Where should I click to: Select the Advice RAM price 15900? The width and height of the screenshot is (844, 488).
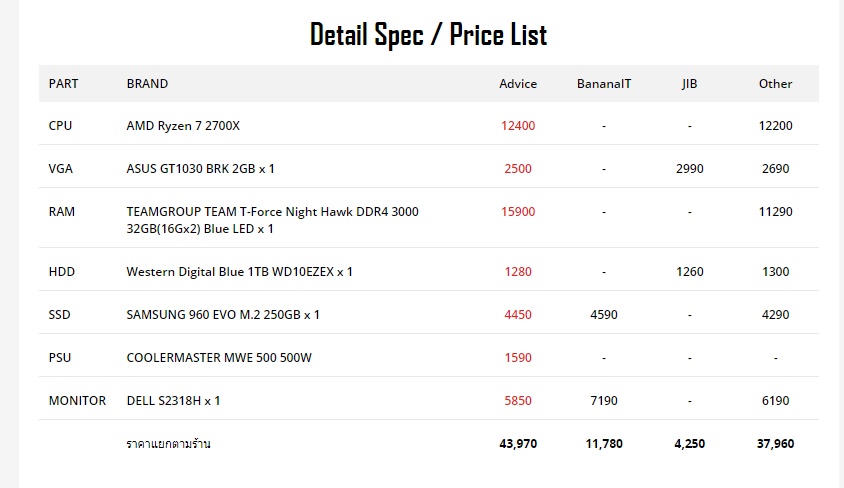tap(518, 212)
